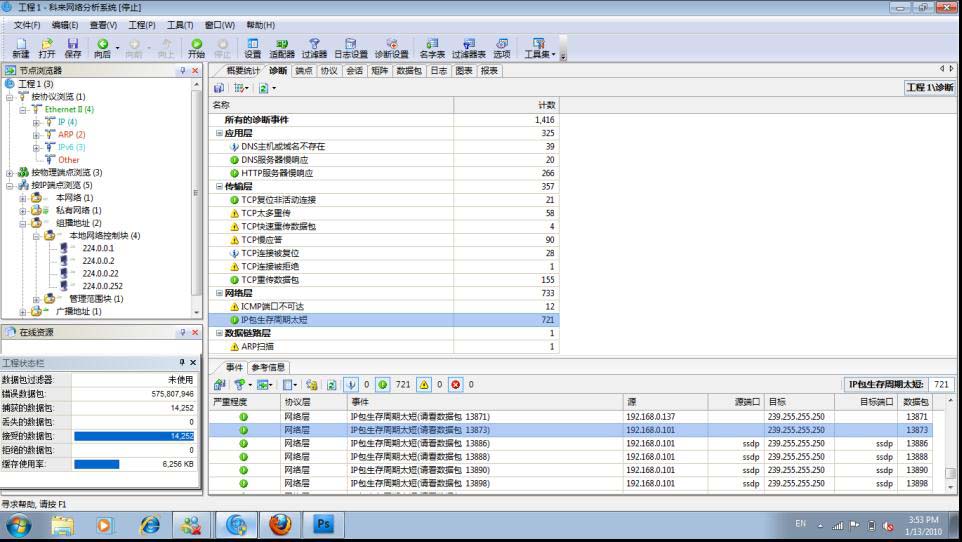Open the 适配器 (Adapter) toolbar icon

click(x=282, y=48)
